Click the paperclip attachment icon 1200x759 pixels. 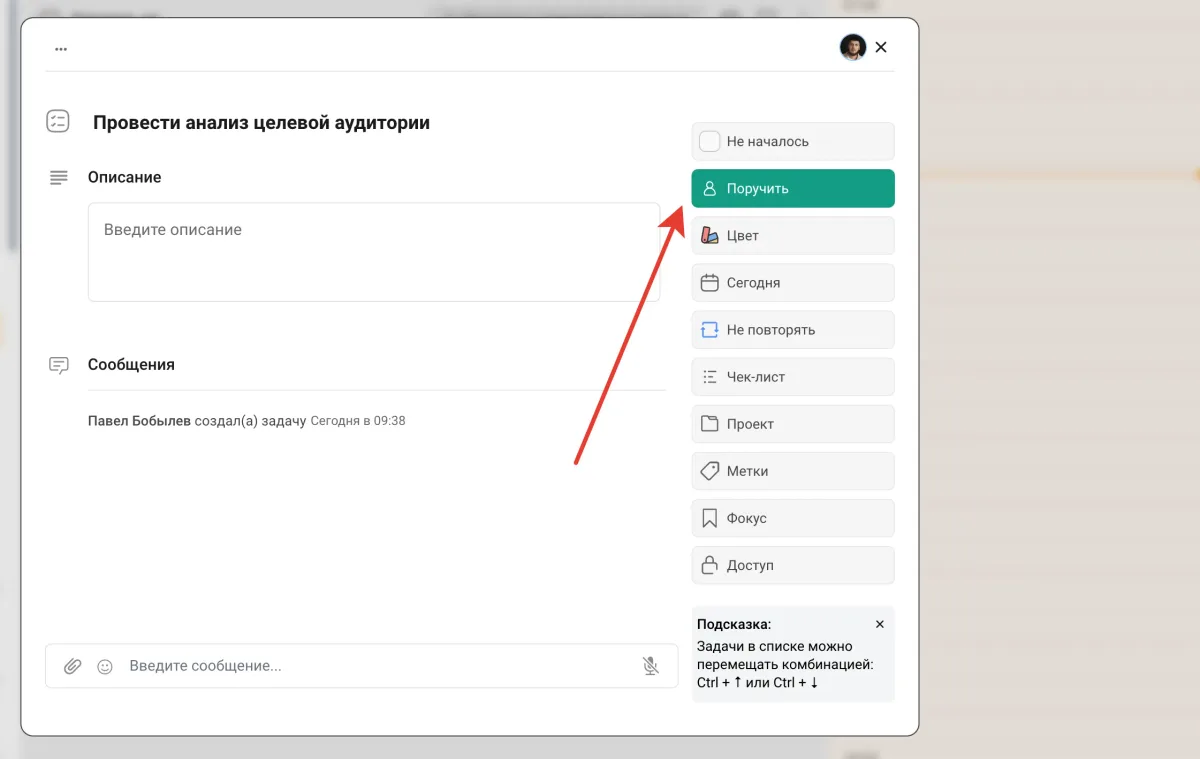pos(72,666)
